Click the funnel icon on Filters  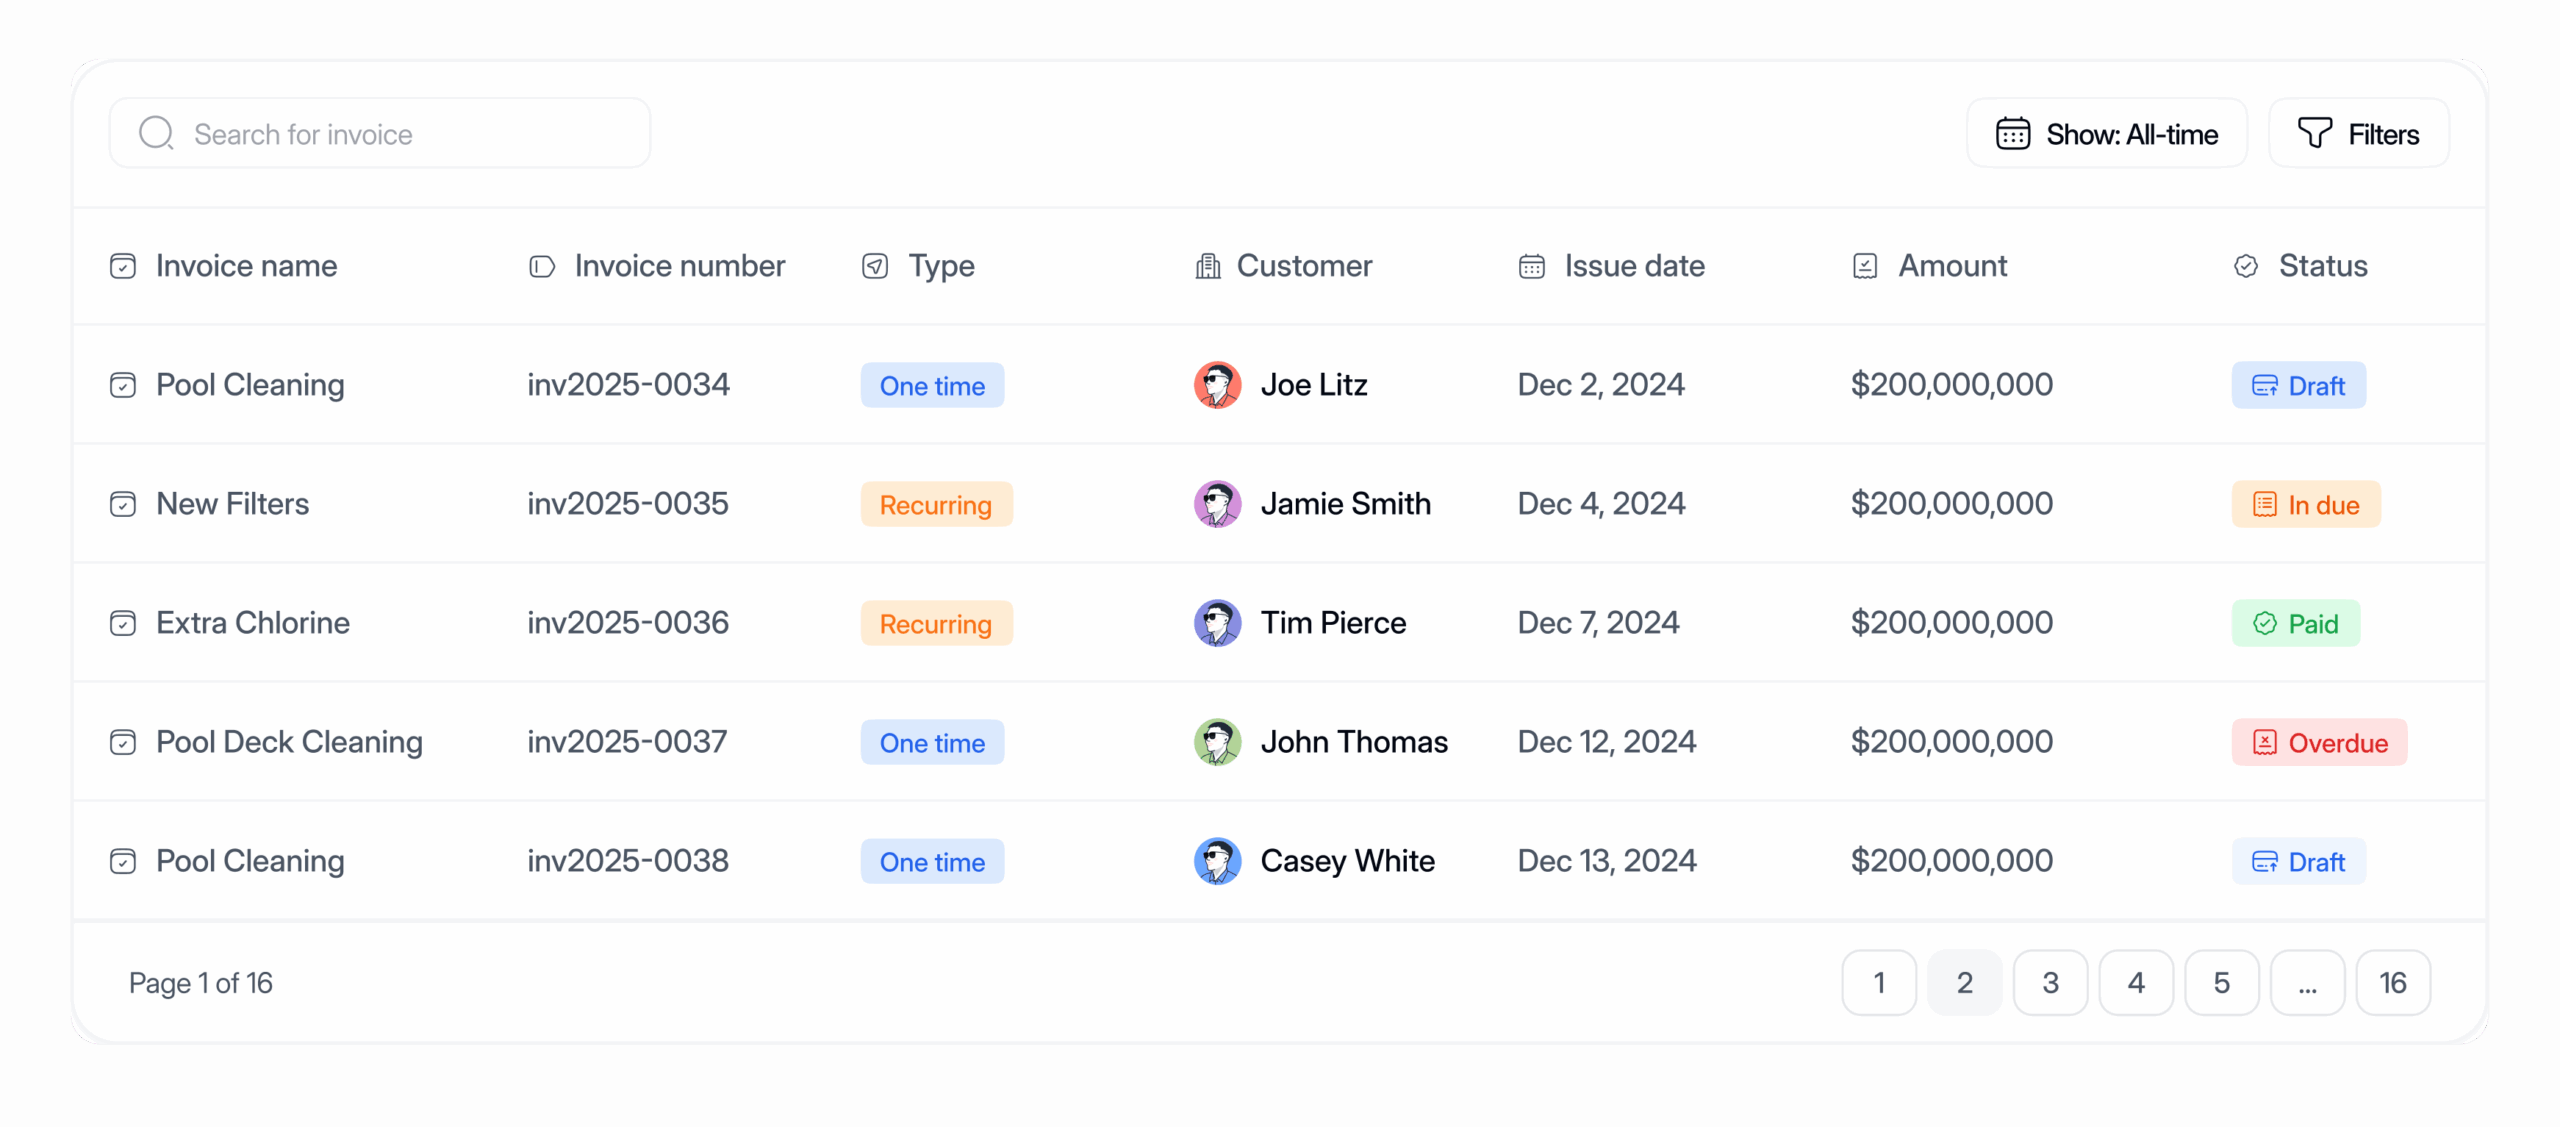(x=2314, y=133)
